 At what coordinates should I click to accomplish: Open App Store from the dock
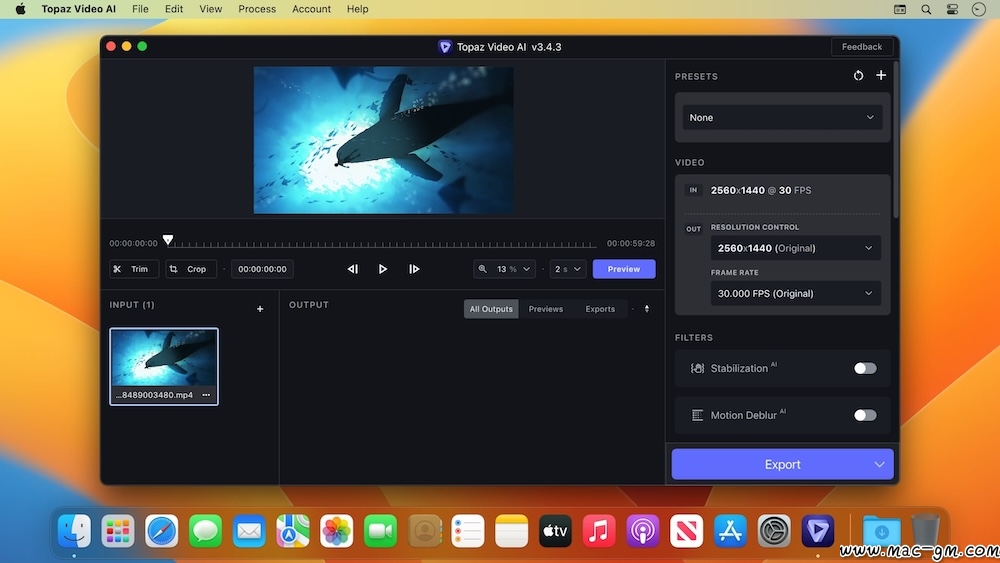point(730,530)
